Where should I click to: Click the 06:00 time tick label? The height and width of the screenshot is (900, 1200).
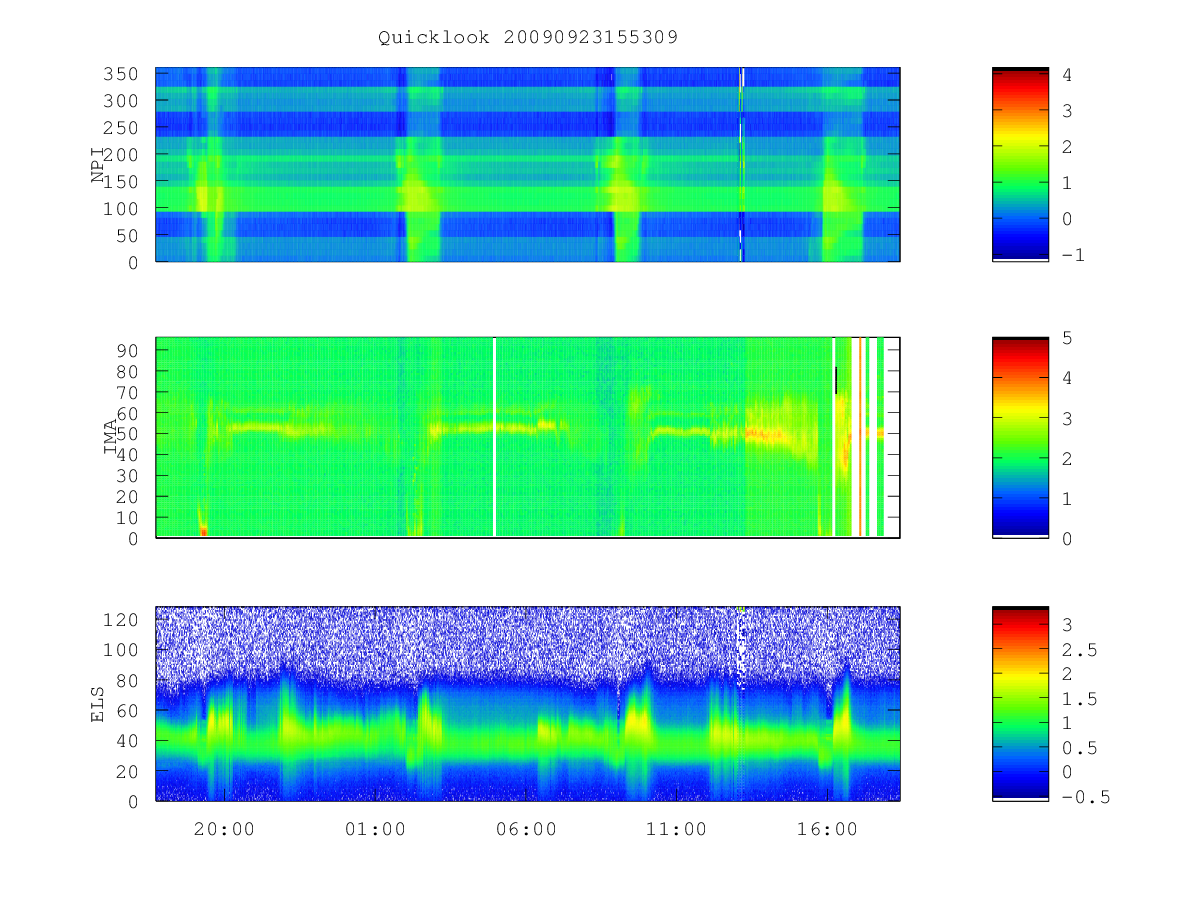click(526, 829)
